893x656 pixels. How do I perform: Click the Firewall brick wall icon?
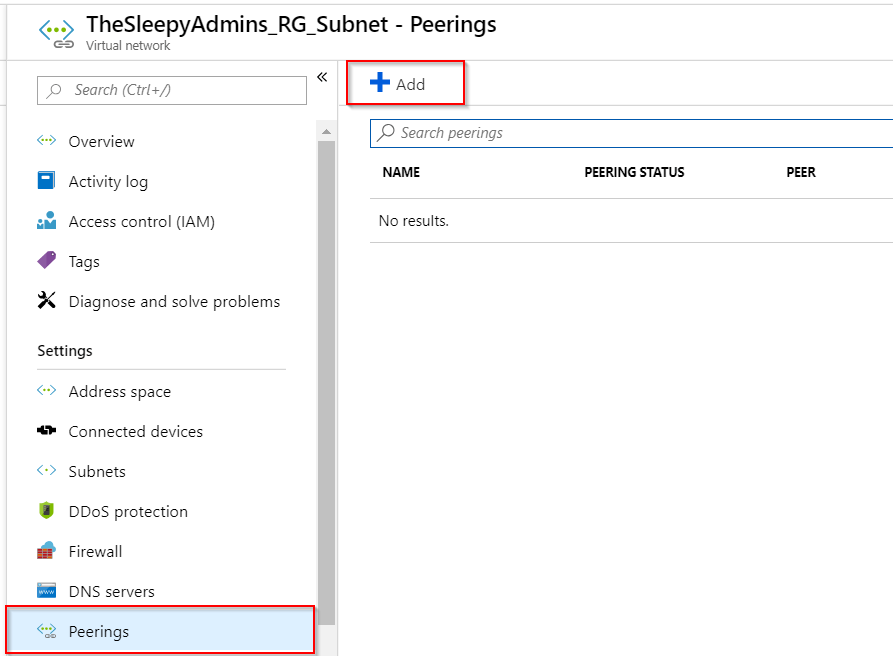pos(46,551)
